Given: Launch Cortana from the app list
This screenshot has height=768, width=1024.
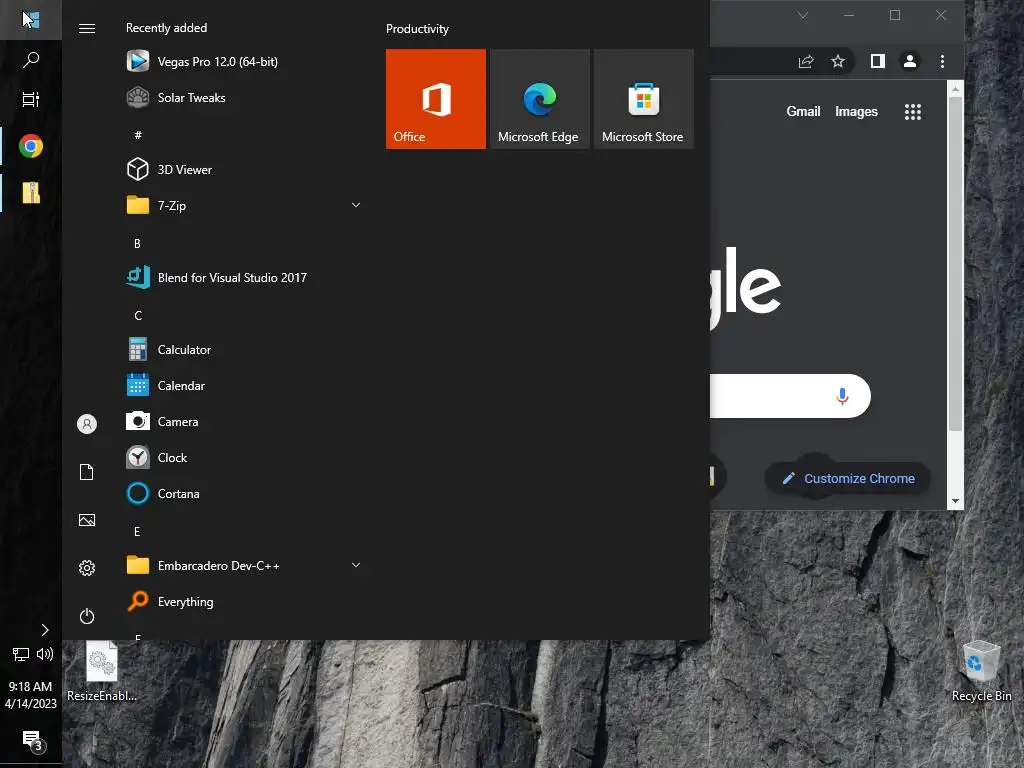Looking at the screenshot, I should (x=243, y=494).
